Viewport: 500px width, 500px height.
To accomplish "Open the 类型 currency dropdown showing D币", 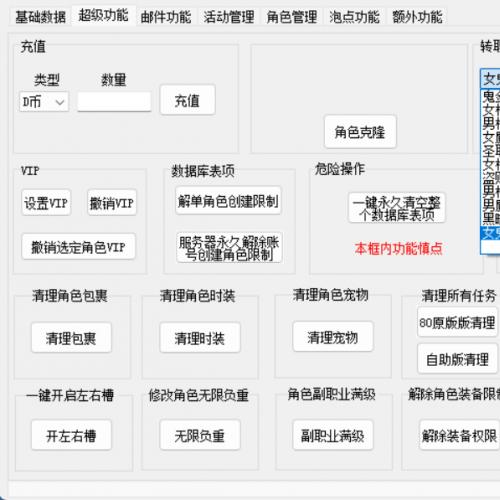I will (44, 102).
